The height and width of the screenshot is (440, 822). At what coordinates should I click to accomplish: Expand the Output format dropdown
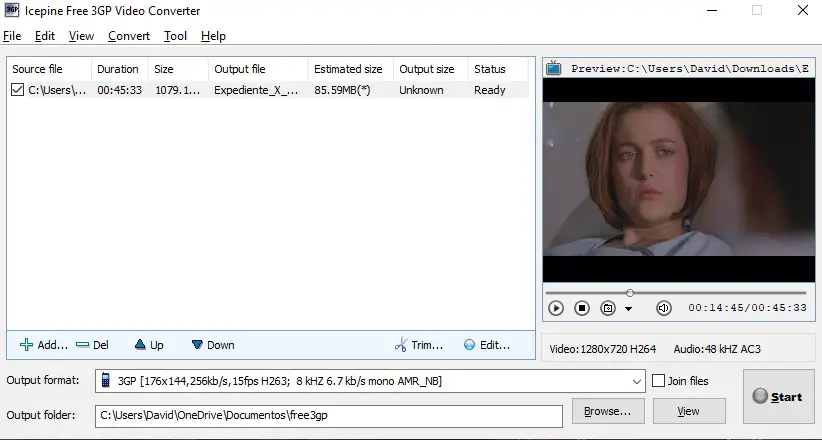pyautogui.click(x=636, y=381)
